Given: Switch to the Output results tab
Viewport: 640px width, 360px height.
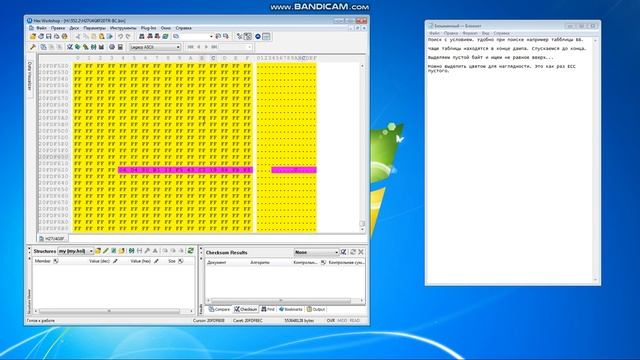Looking at the screenshot, I should [x=316, y=309].
